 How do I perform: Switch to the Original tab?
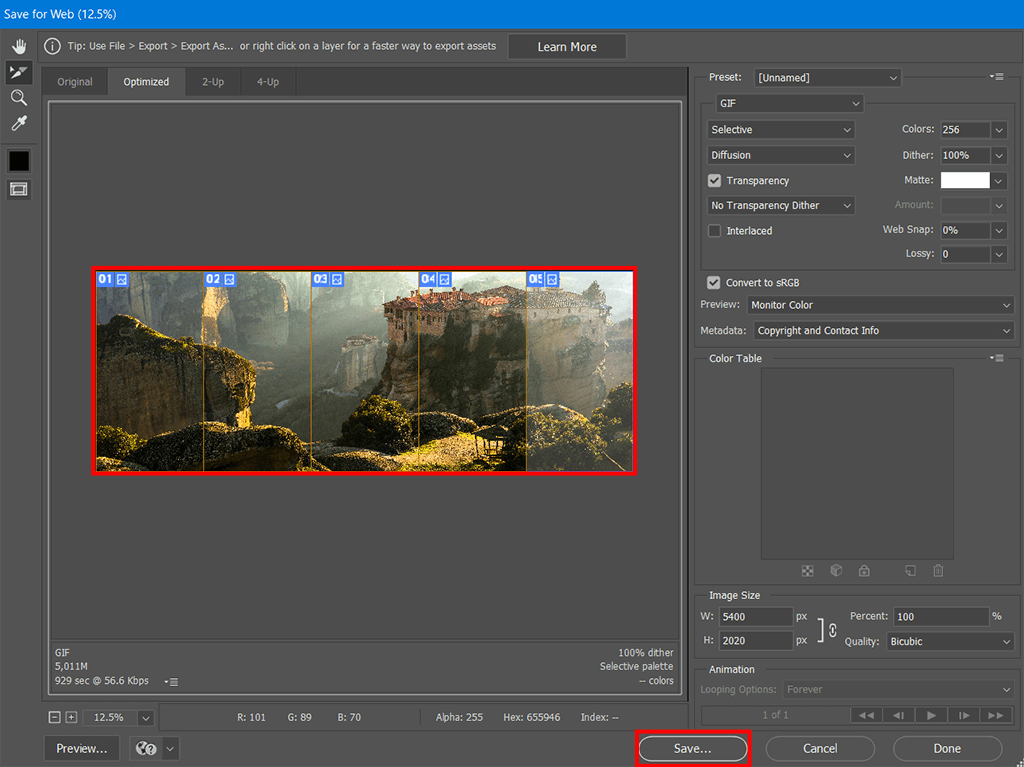pos(75,82)
